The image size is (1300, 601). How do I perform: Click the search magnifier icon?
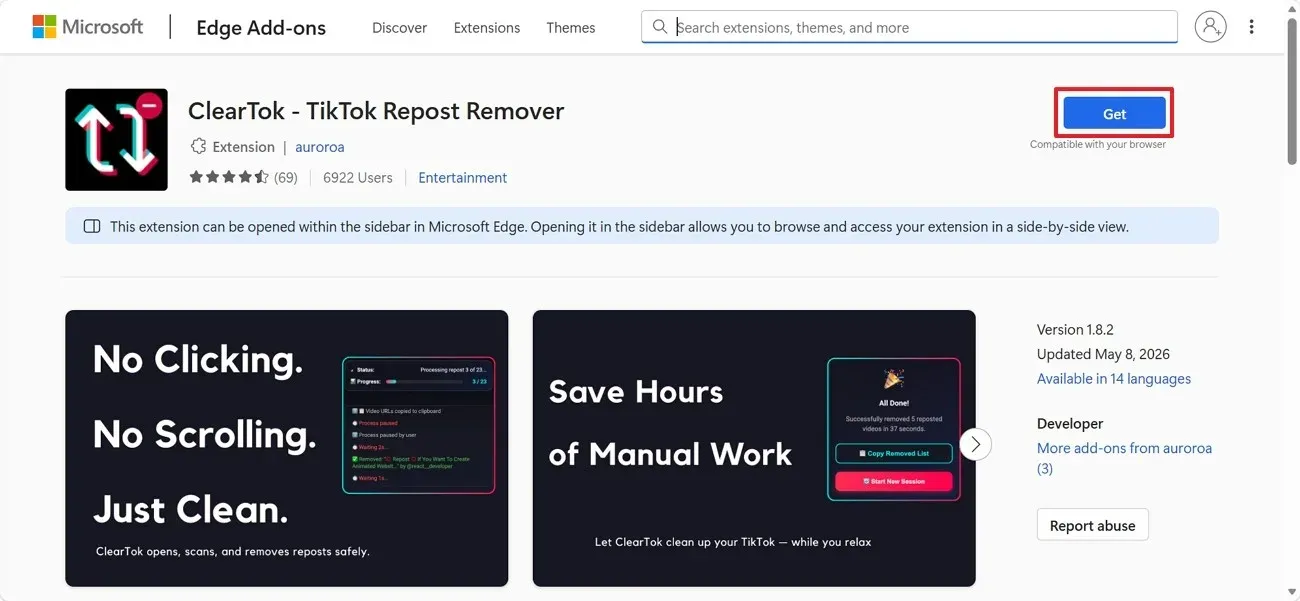tap(659, 27)
